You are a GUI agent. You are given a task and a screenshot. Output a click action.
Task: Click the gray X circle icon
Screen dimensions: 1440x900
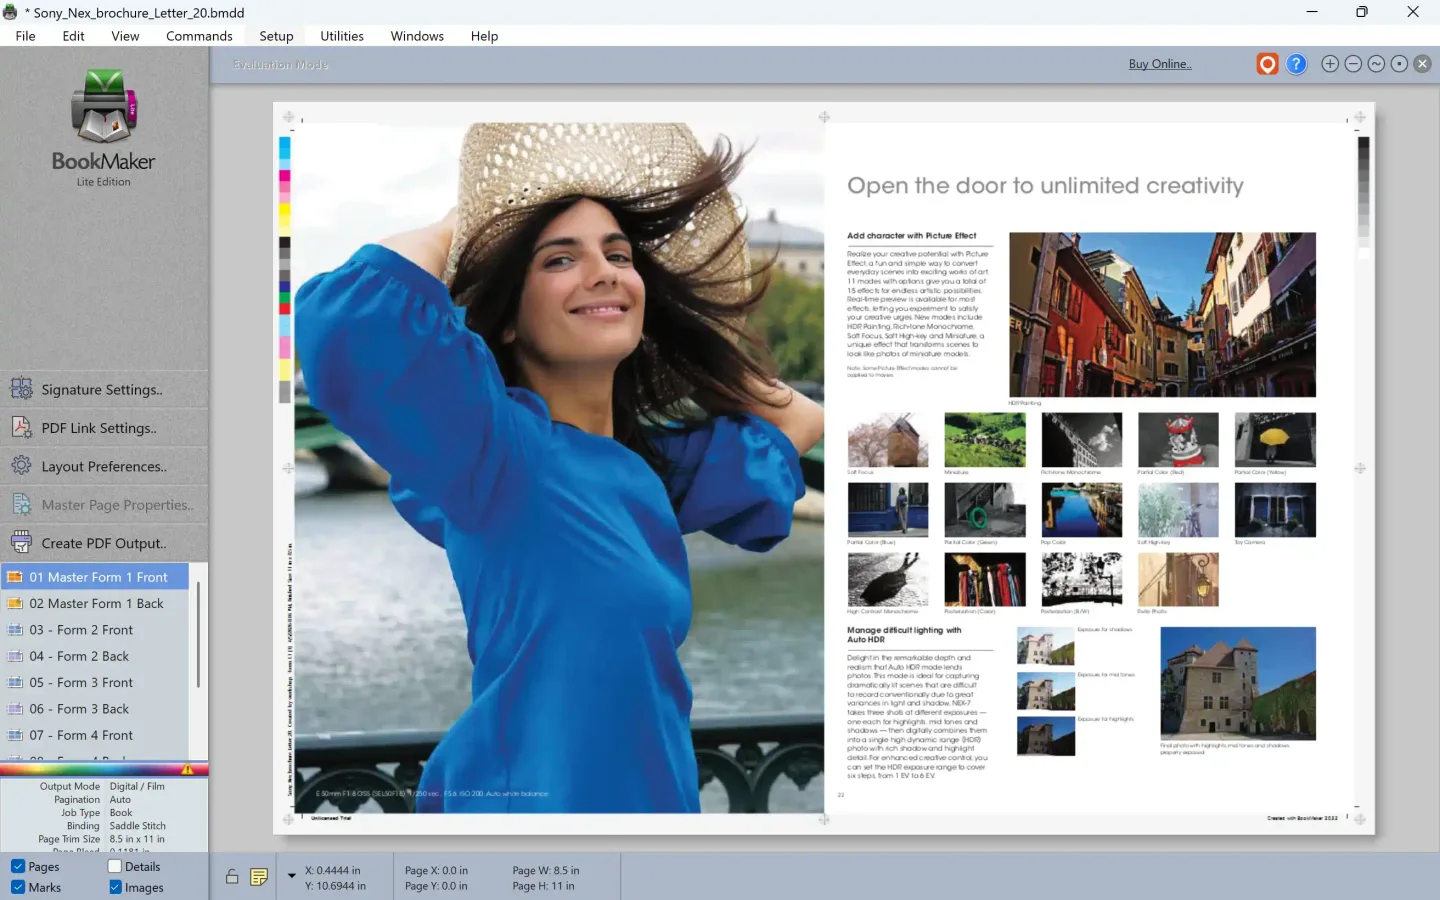point(1422,64)
